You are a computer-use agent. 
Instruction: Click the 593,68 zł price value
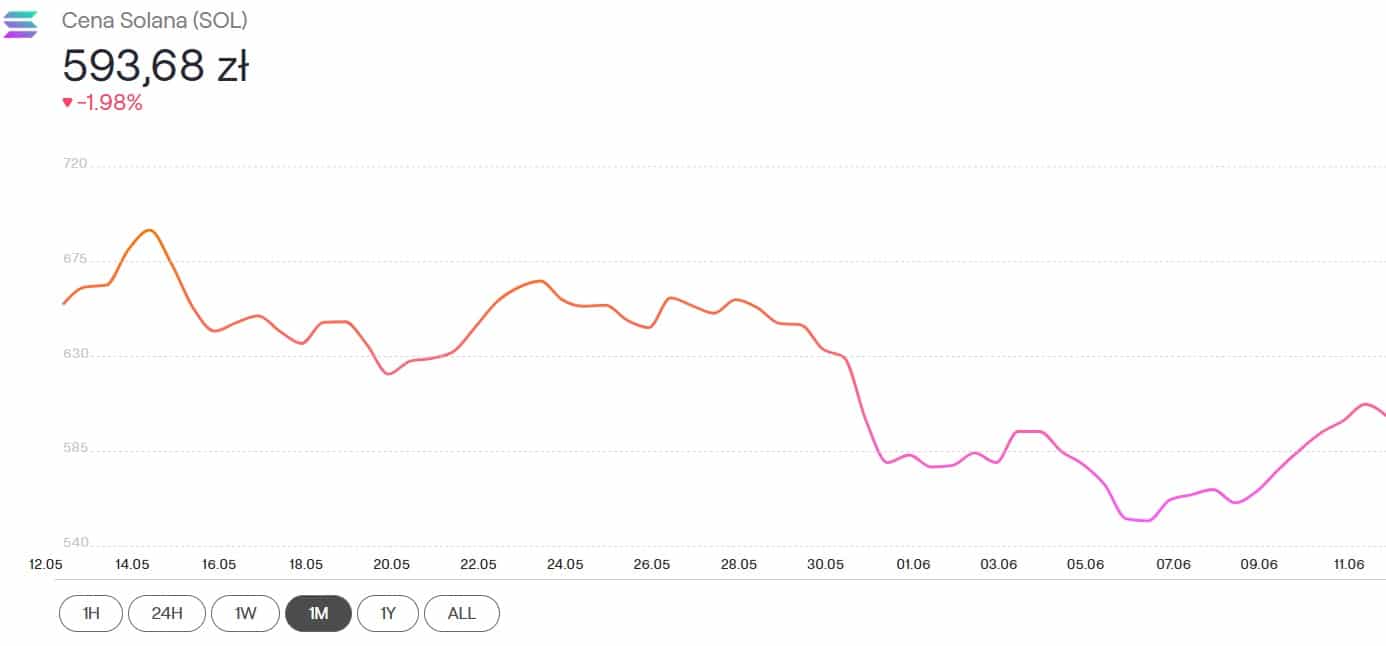pyautogui.click(x=155, y=66)
